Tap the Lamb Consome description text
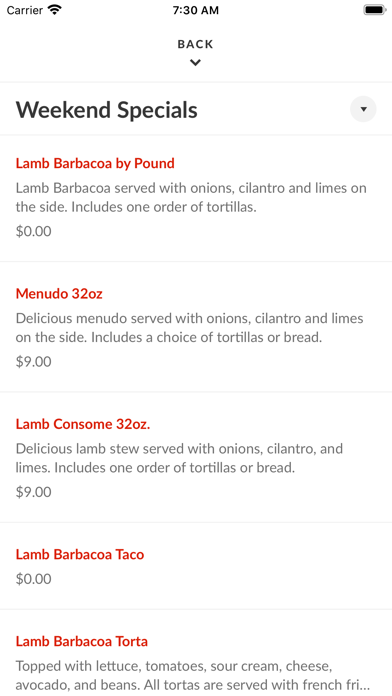Image resolution: width=392 pixels, height=696 pixels. [179, 458]
